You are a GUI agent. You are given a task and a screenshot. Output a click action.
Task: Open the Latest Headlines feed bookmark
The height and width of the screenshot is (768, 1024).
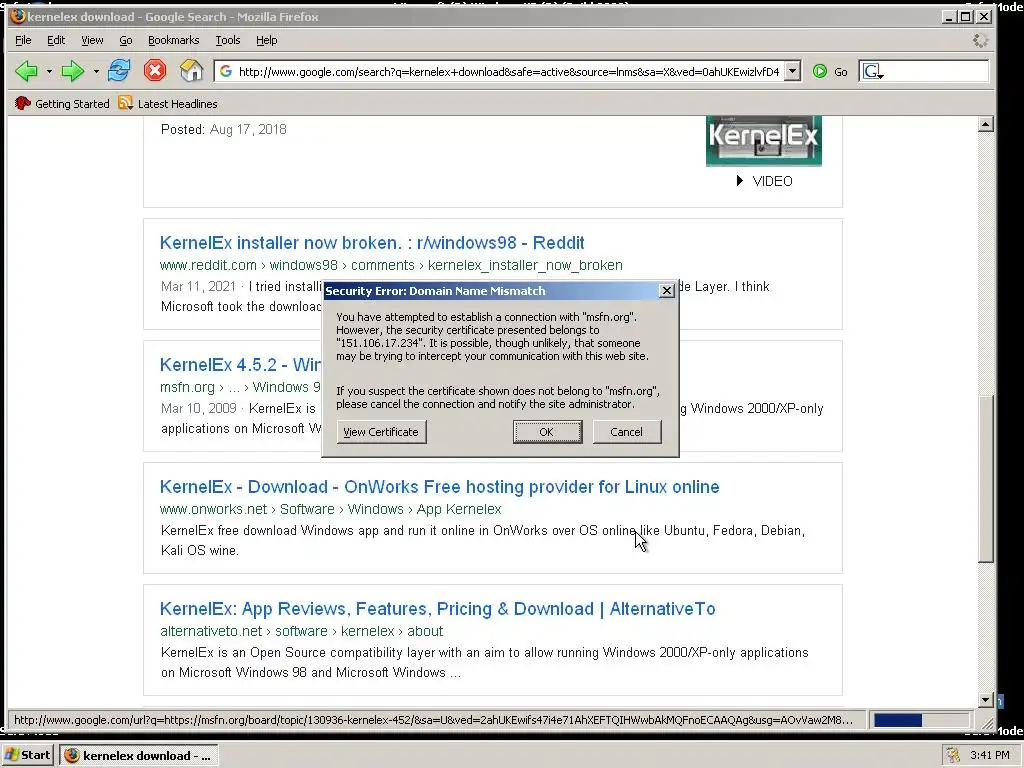point(168,103)
